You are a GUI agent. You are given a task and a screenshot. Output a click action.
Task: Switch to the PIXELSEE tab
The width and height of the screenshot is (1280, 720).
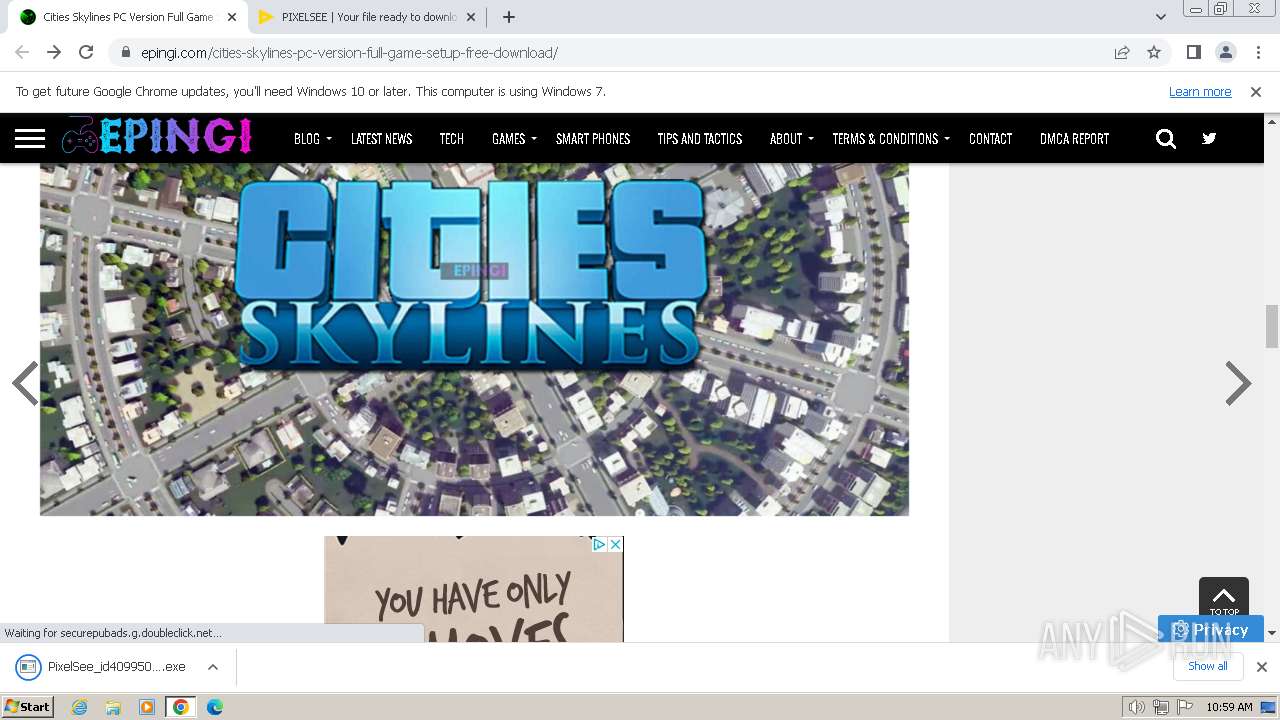point(367,17)
